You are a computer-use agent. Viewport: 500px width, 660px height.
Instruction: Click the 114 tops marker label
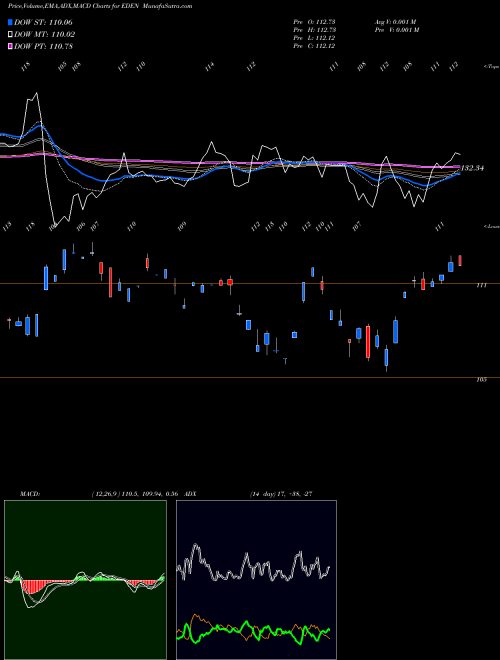coord(210,67)
